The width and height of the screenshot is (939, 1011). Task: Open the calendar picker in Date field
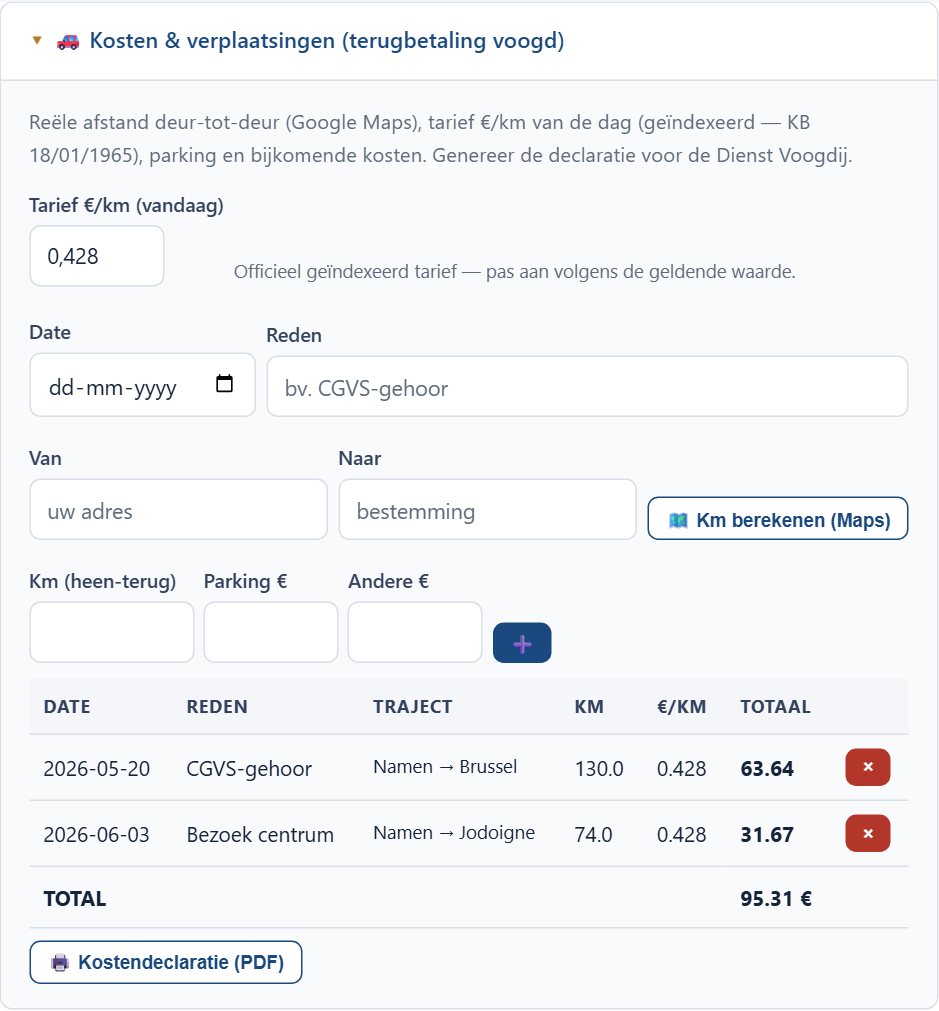(224, 384)
